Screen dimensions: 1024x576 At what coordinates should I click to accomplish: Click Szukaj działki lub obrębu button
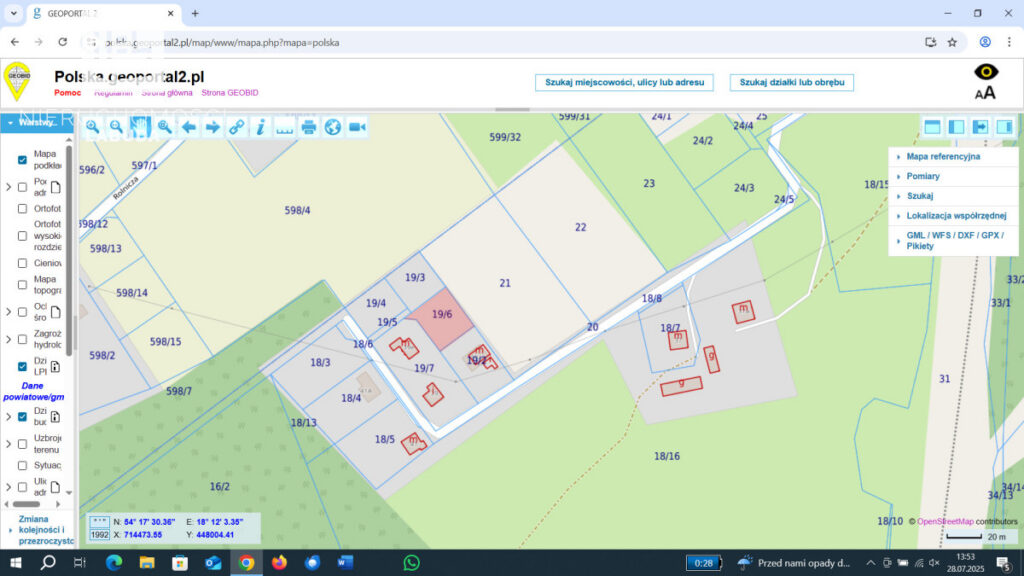[792, 82]
